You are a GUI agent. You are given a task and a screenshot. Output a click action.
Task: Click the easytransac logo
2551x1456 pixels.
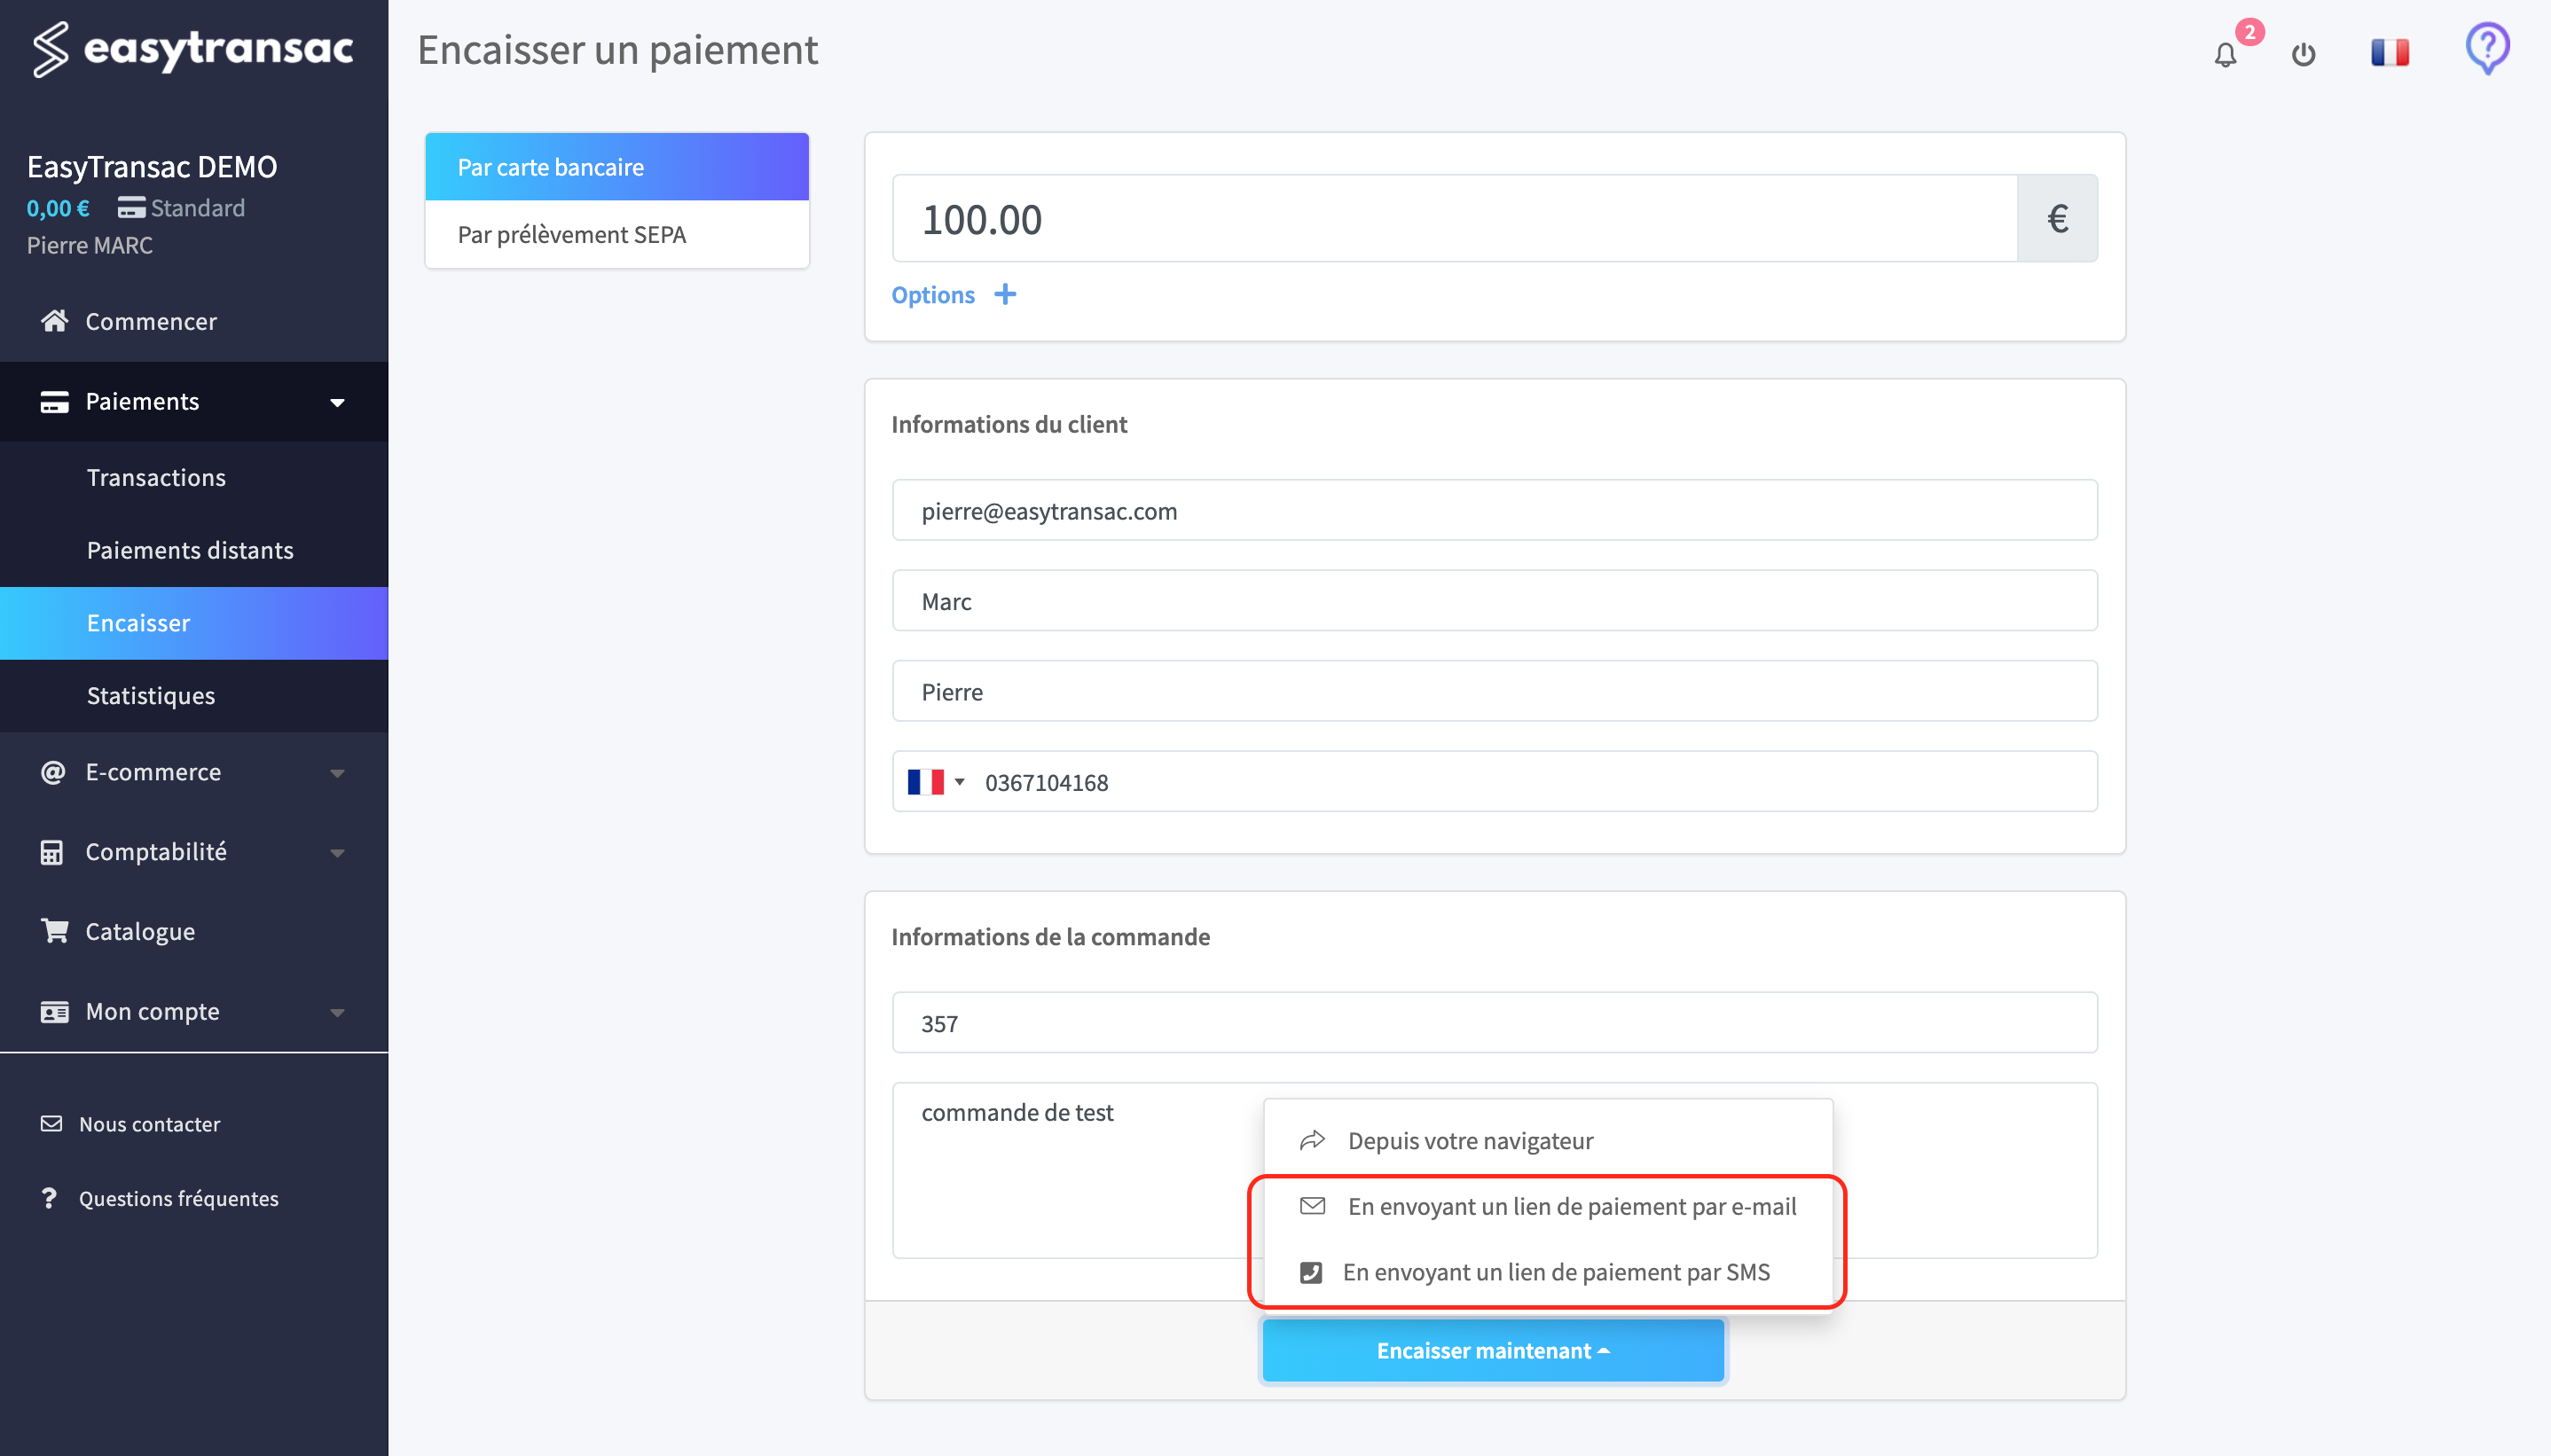tap(192, 48)
